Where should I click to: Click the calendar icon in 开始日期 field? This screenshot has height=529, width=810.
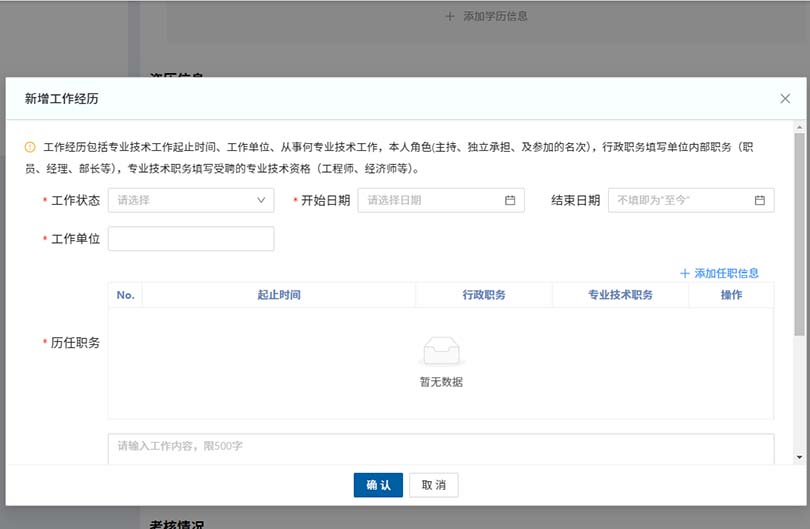click(x=510, y=200)
